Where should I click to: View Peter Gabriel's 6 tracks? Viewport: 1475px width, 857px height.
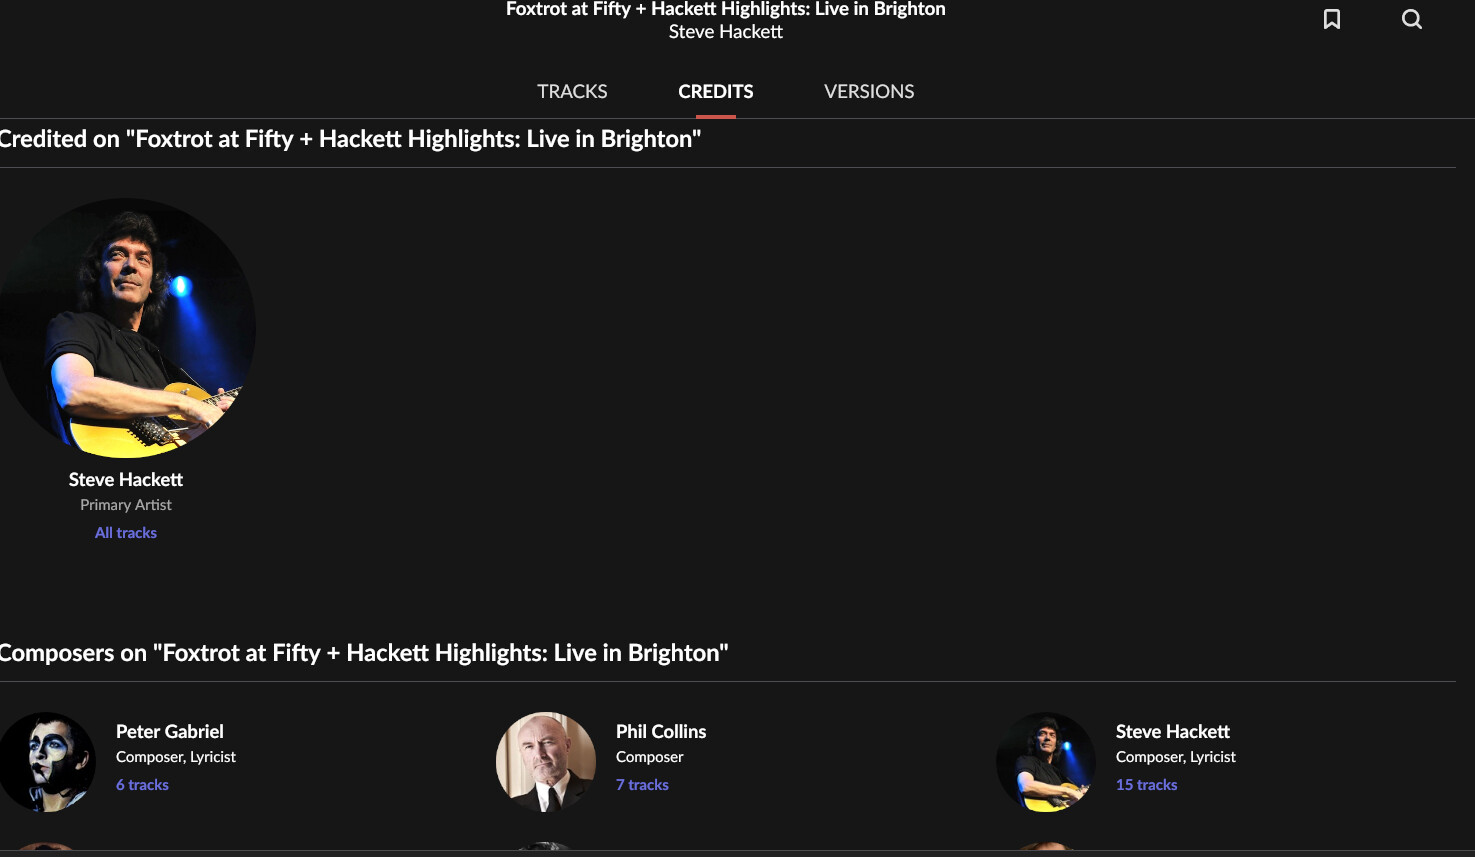tap(142, 785)
